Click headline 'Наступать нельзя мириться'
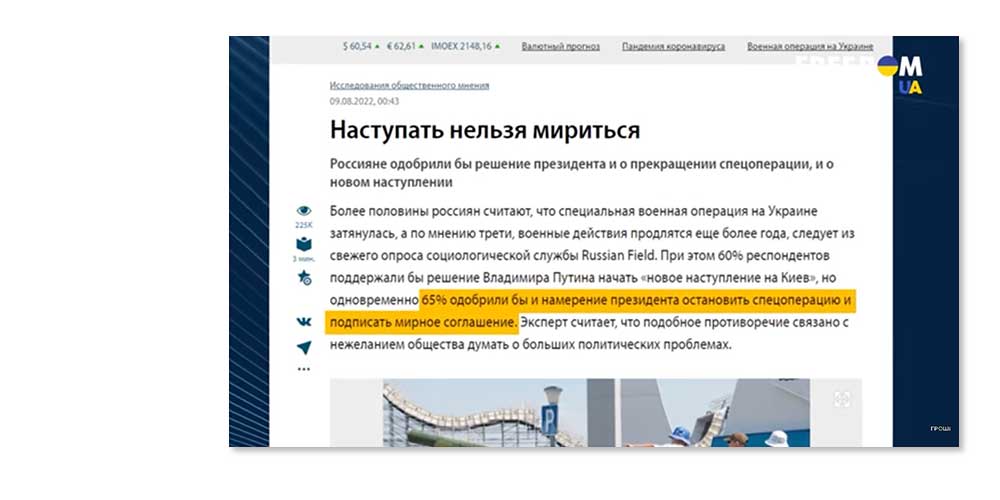 484,130
